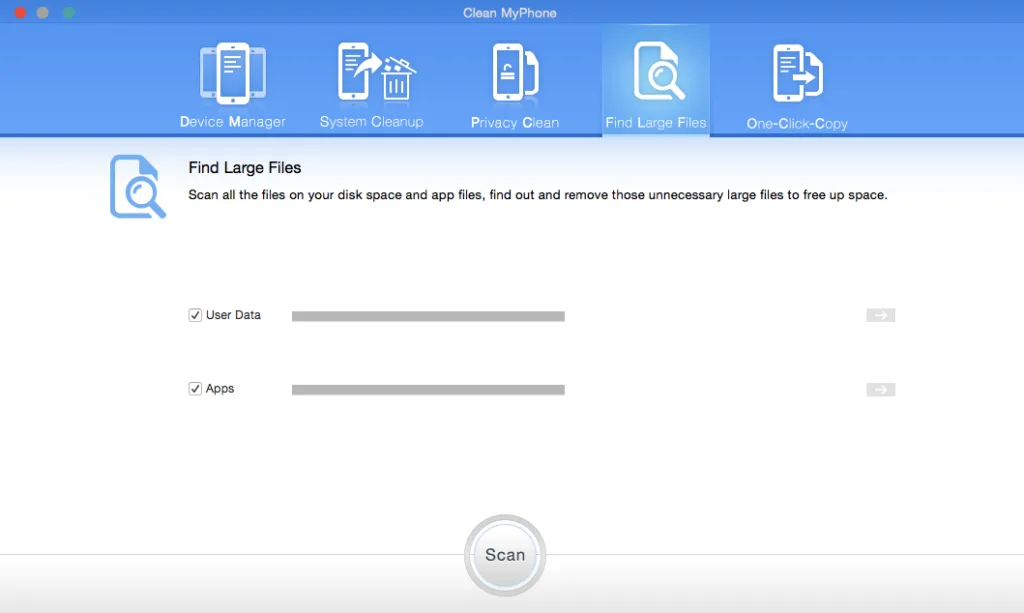The height and width of the screenshot is (613, 1024).
Task: Uncheck the Apps checkbox
Action: 195,389
